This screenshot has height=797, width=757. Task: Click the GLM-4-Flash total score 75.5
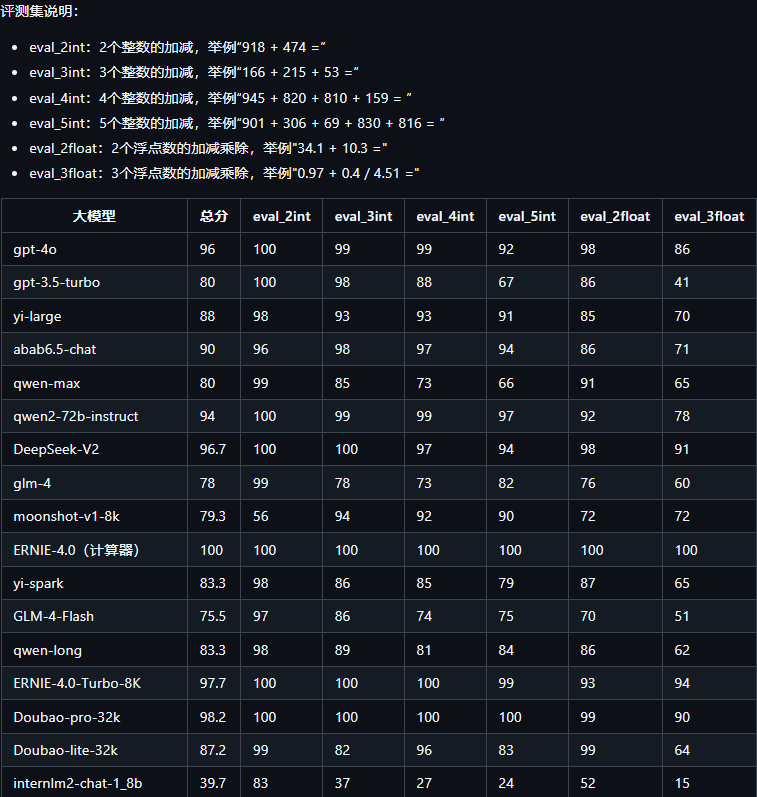coord(213,617)
